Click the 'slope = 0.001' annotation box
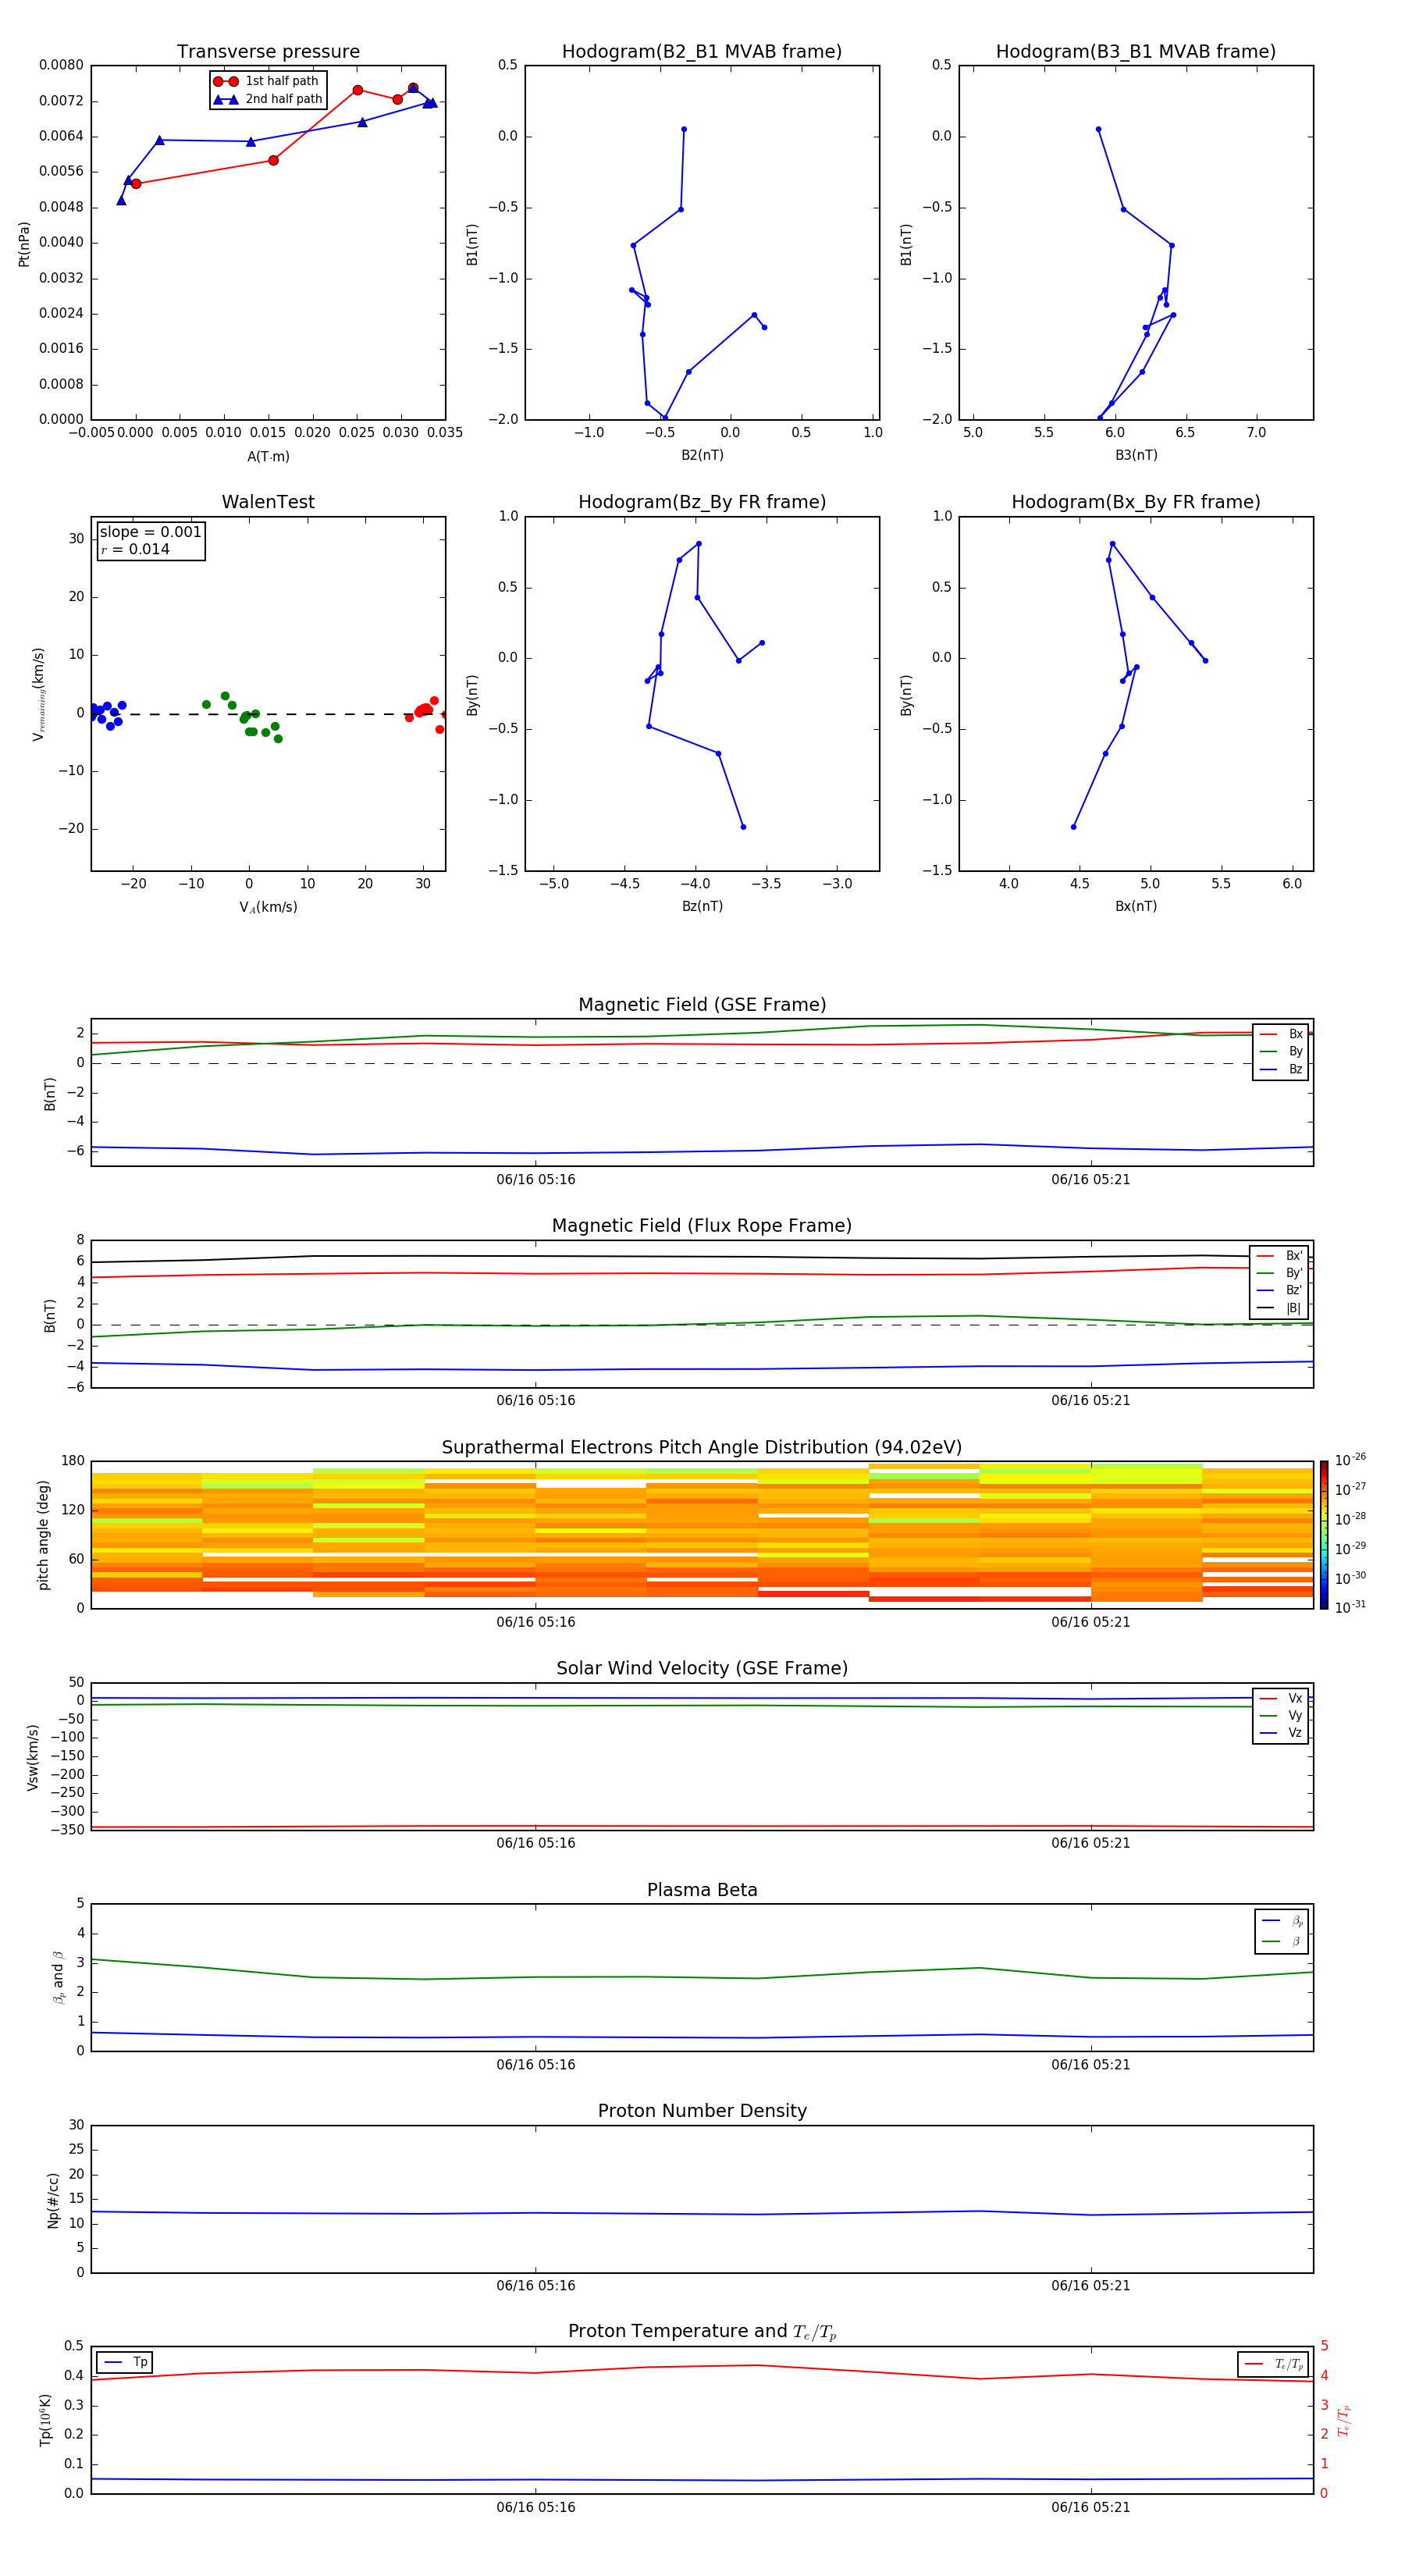Image resolution: width=1405 pixels, height=2576 pixels. coord(151,541)
